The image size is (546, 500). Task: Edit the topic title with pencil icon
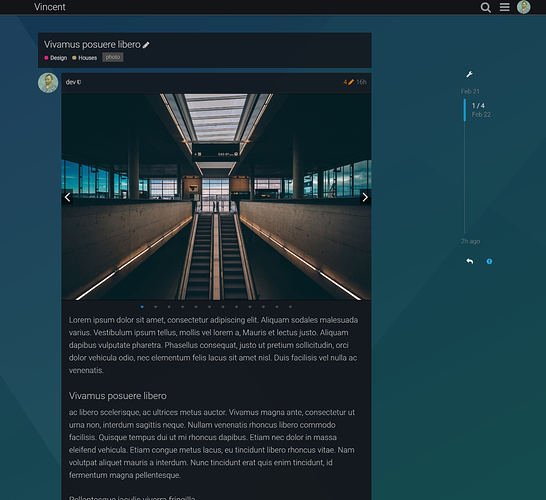pos(146,45)
